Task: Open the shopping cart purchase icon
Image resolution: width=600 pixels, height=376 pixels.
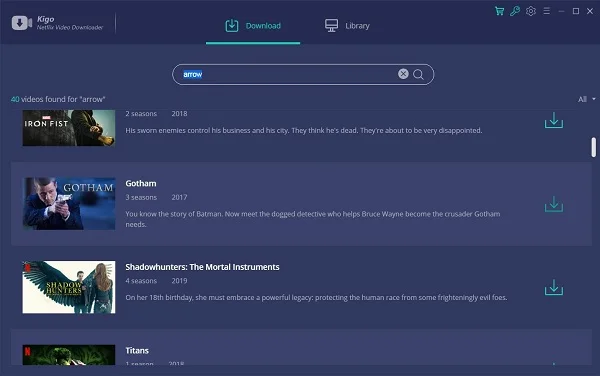Action: [x=499, y=11]
